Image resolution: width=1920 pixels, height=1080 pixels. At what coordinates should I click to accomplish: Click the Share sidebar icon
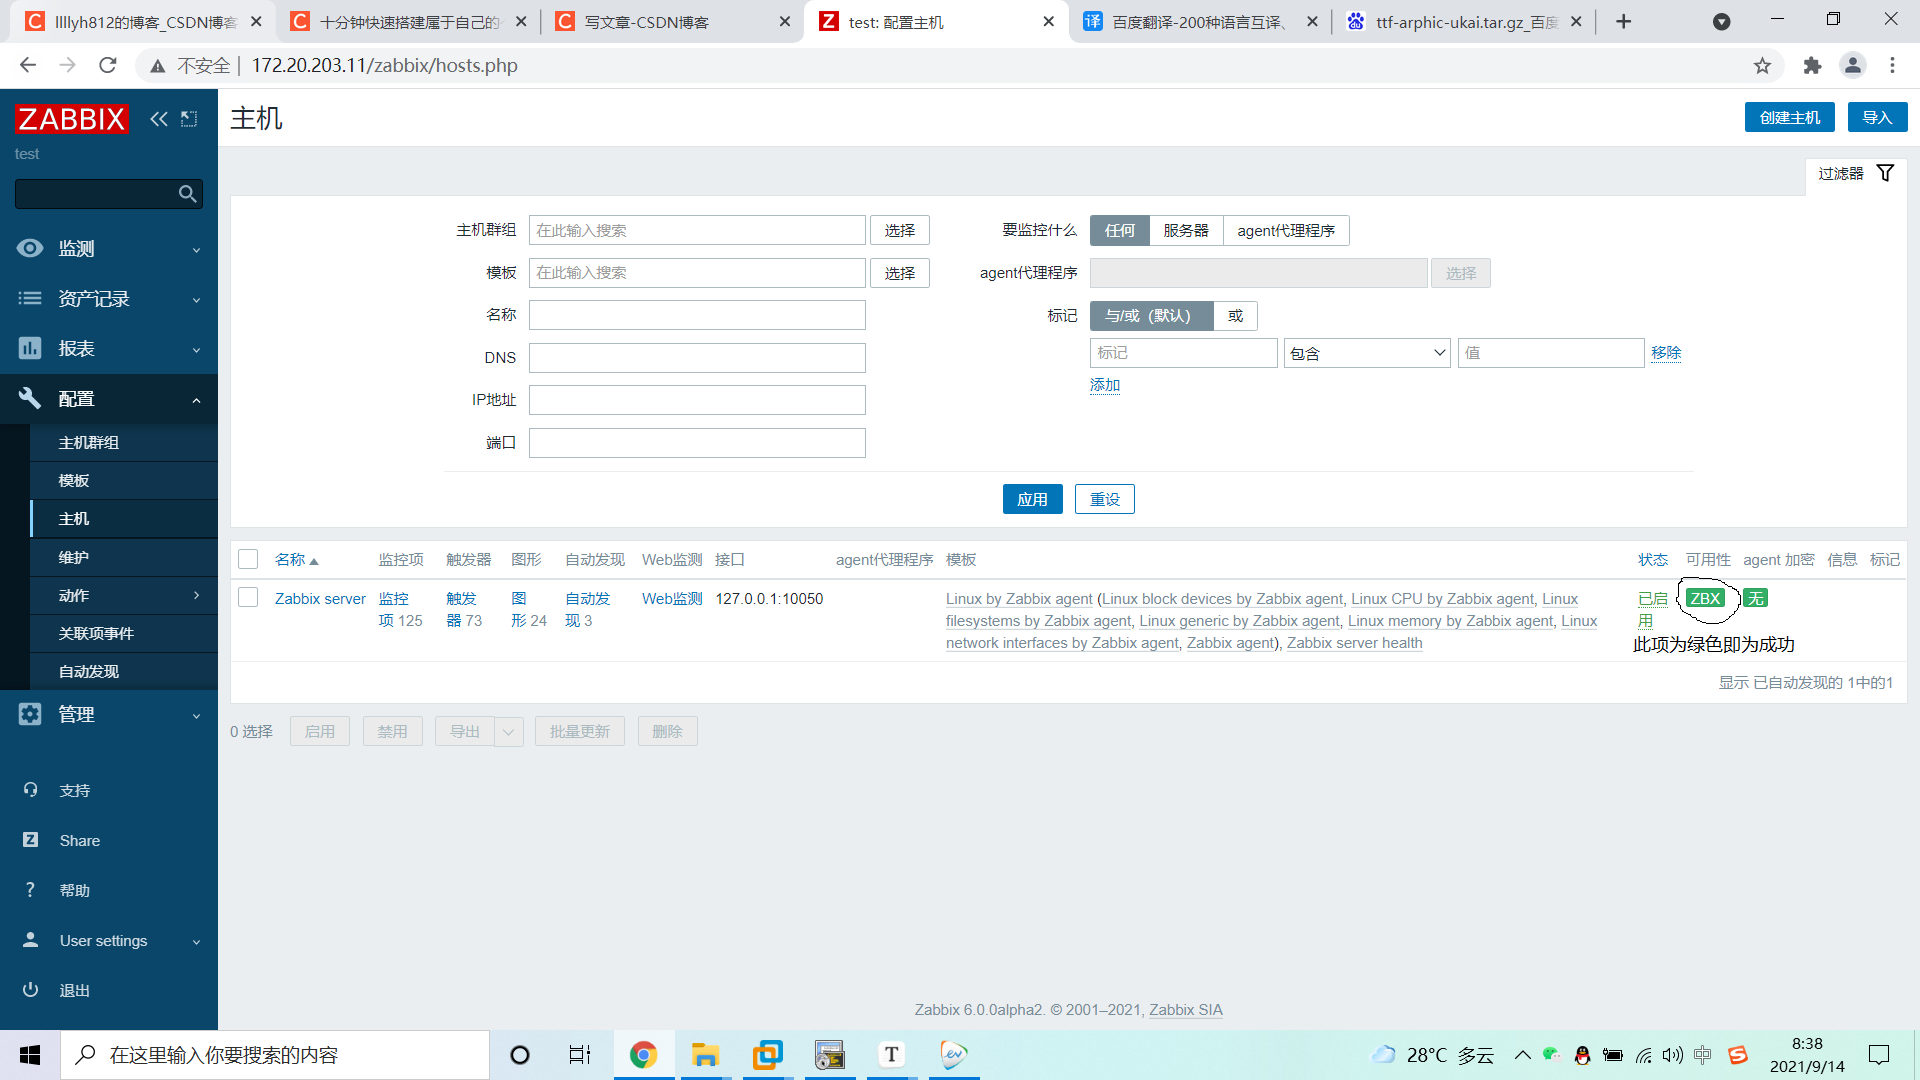click(x=31, y=840)
